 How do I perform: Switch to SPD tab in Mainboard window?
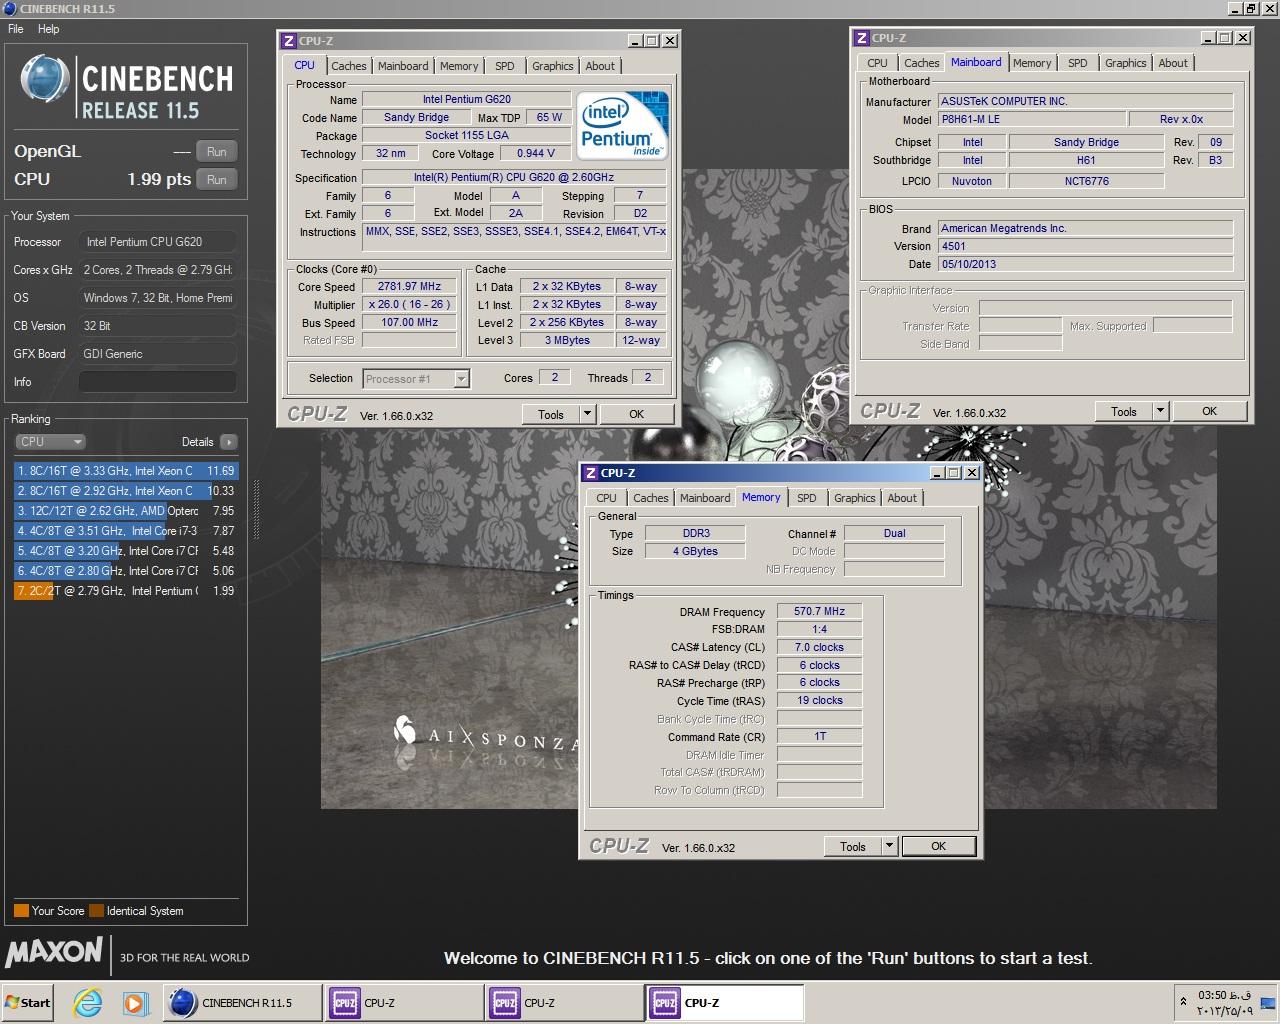point(1078,63)
